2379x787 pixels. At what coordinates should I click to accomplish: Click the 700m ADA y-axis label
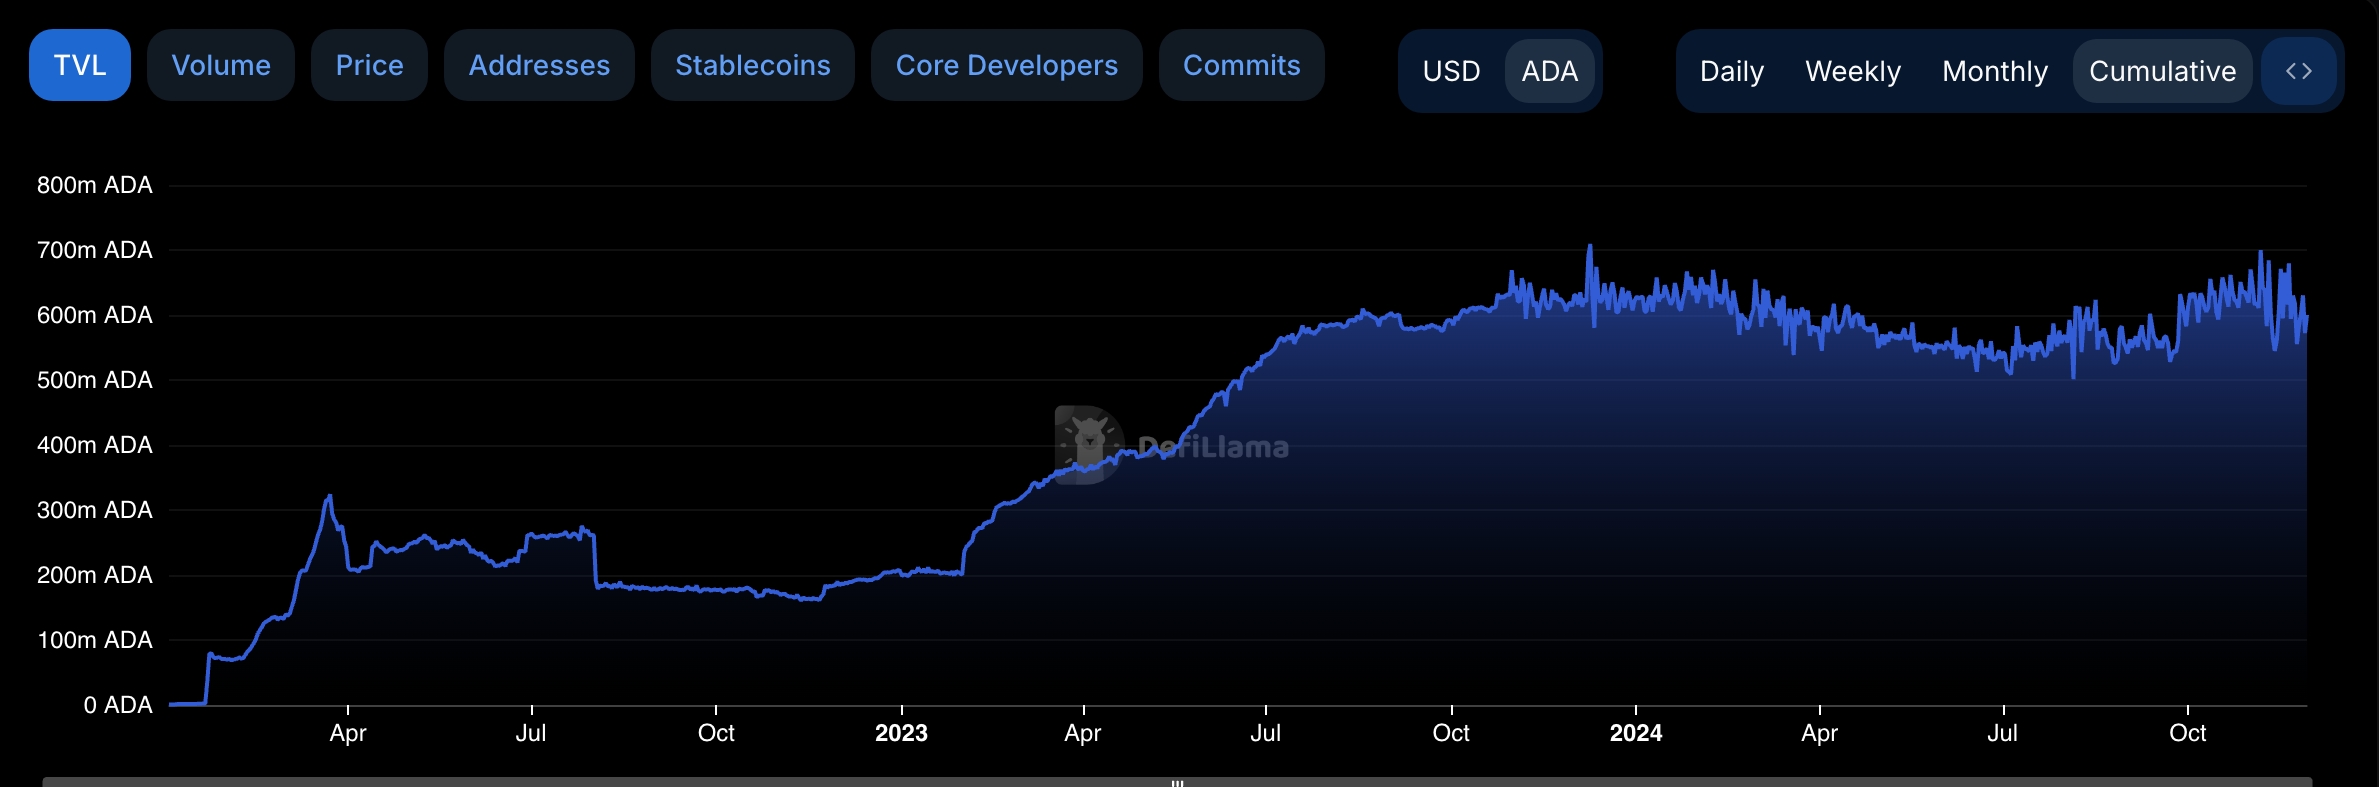95,250
